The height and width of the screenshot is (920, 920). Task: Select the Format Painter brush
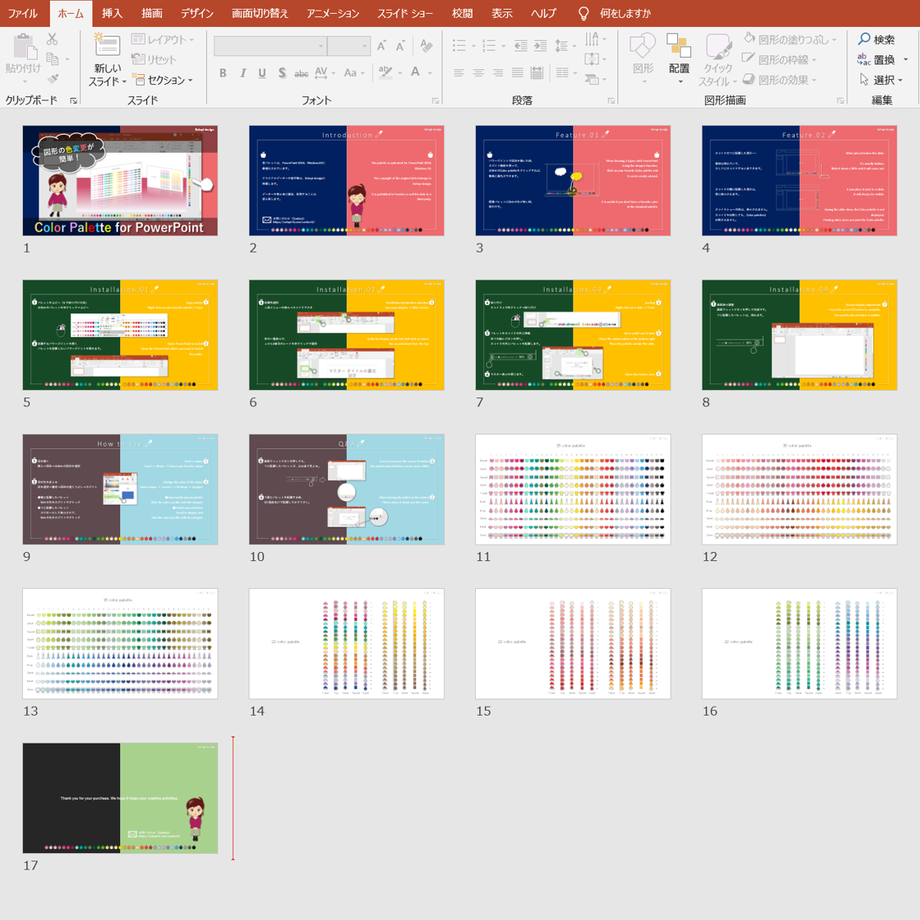coord(52,79)
